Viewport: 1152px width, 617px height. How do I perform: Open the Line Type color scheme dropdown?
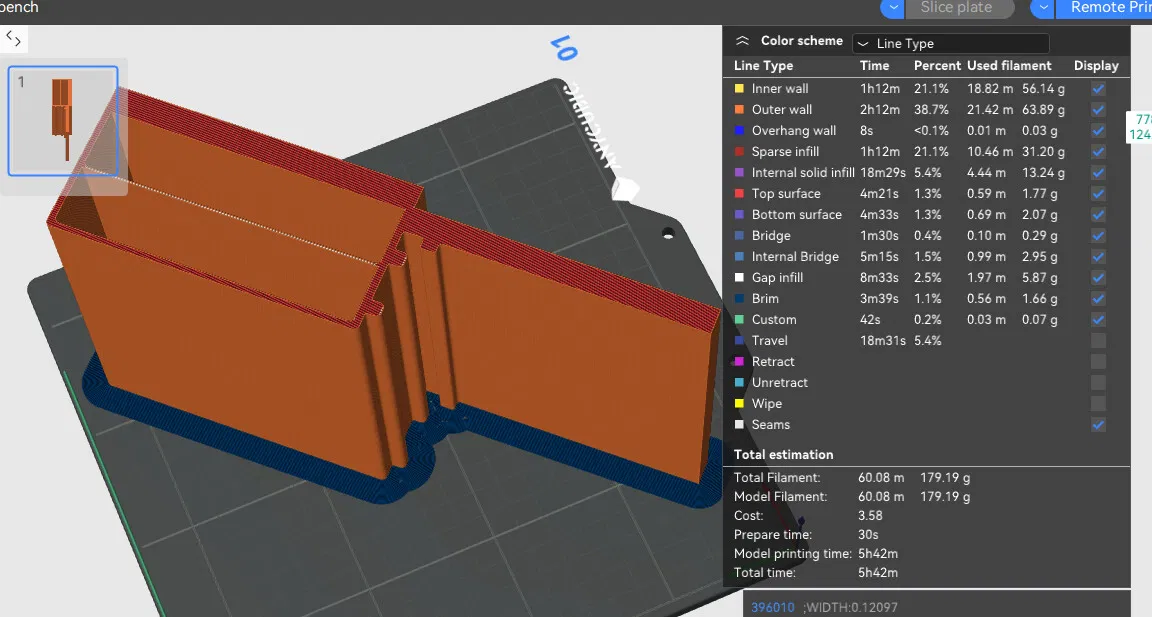click(x=950, y=43)
